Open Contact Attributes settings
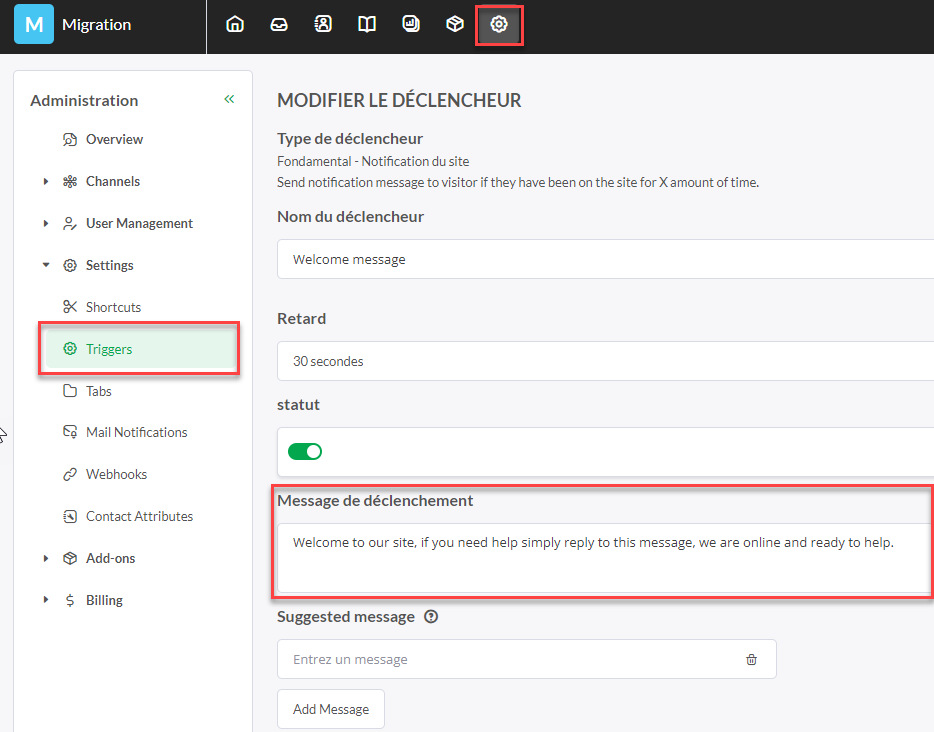The width and height of the screenshot is (934, 732). point(139,516)
